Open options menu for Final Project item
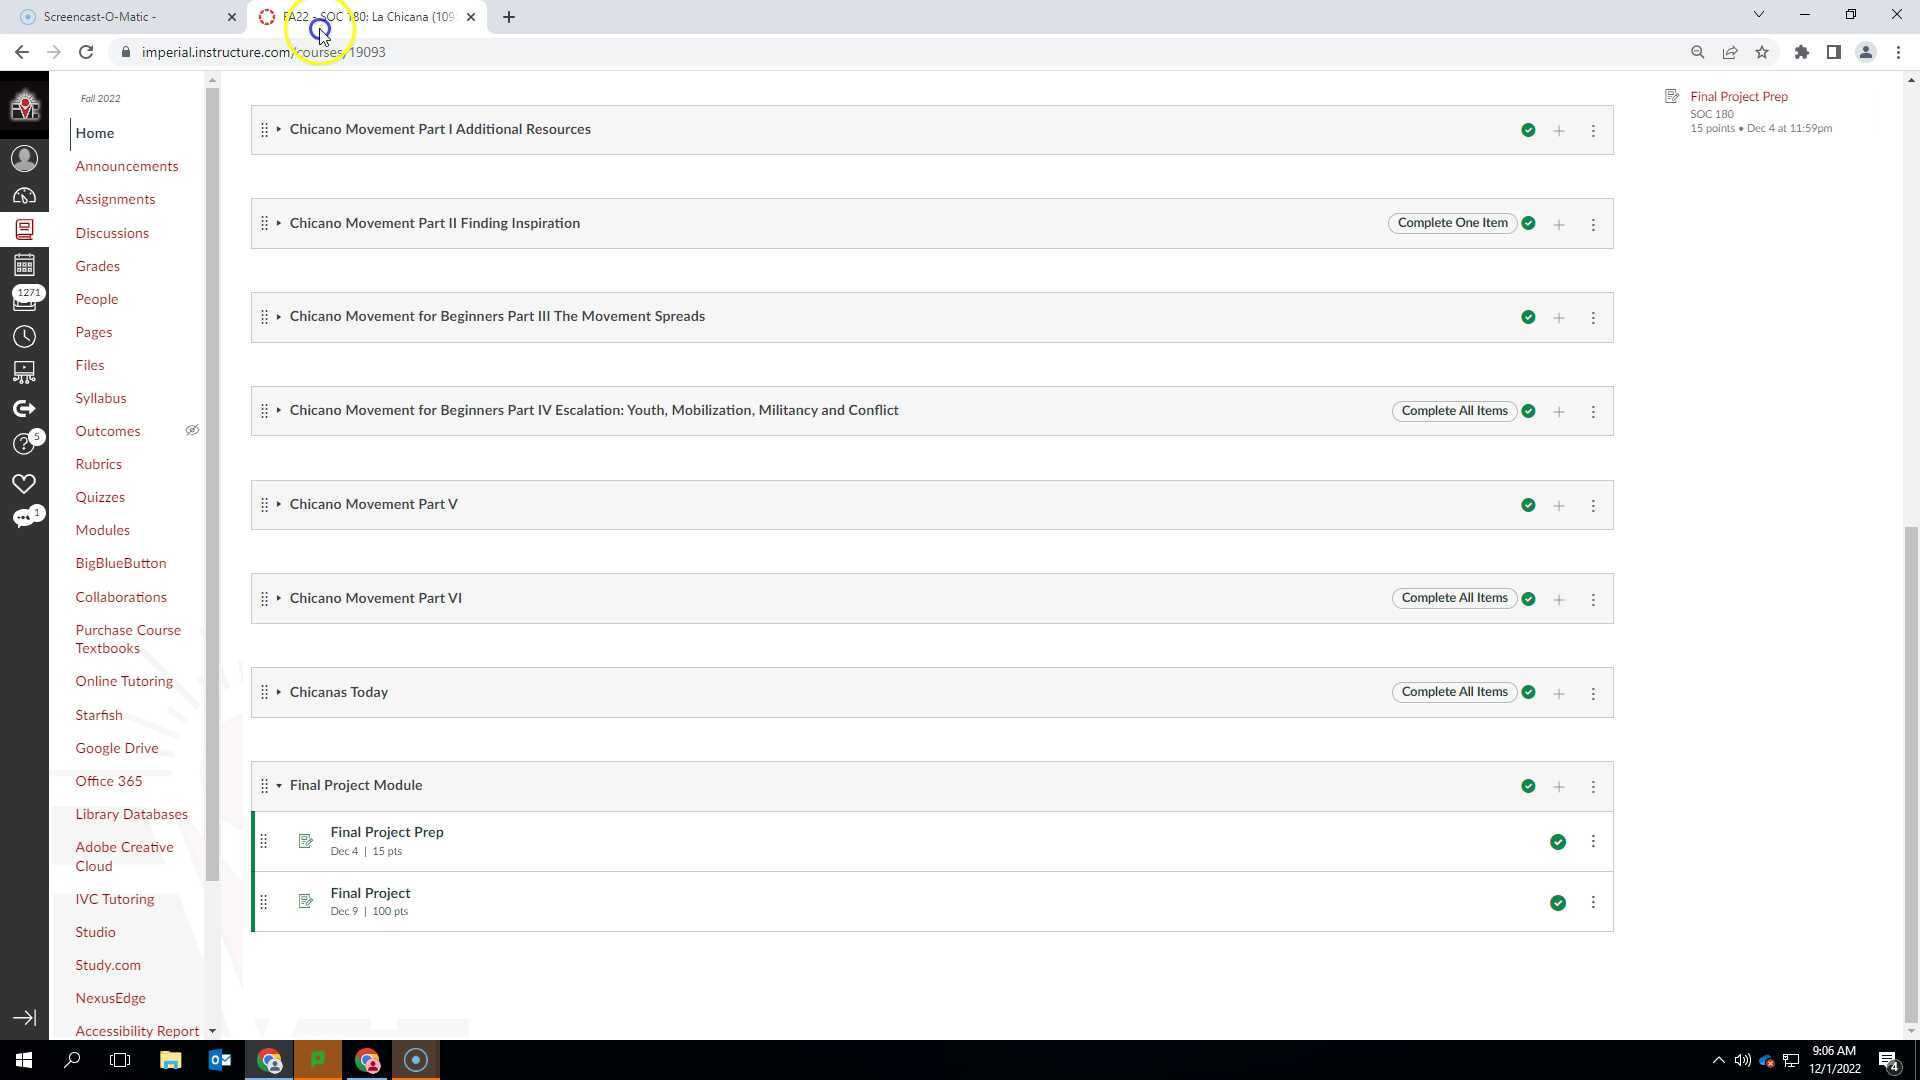 tap(1593, 902)
